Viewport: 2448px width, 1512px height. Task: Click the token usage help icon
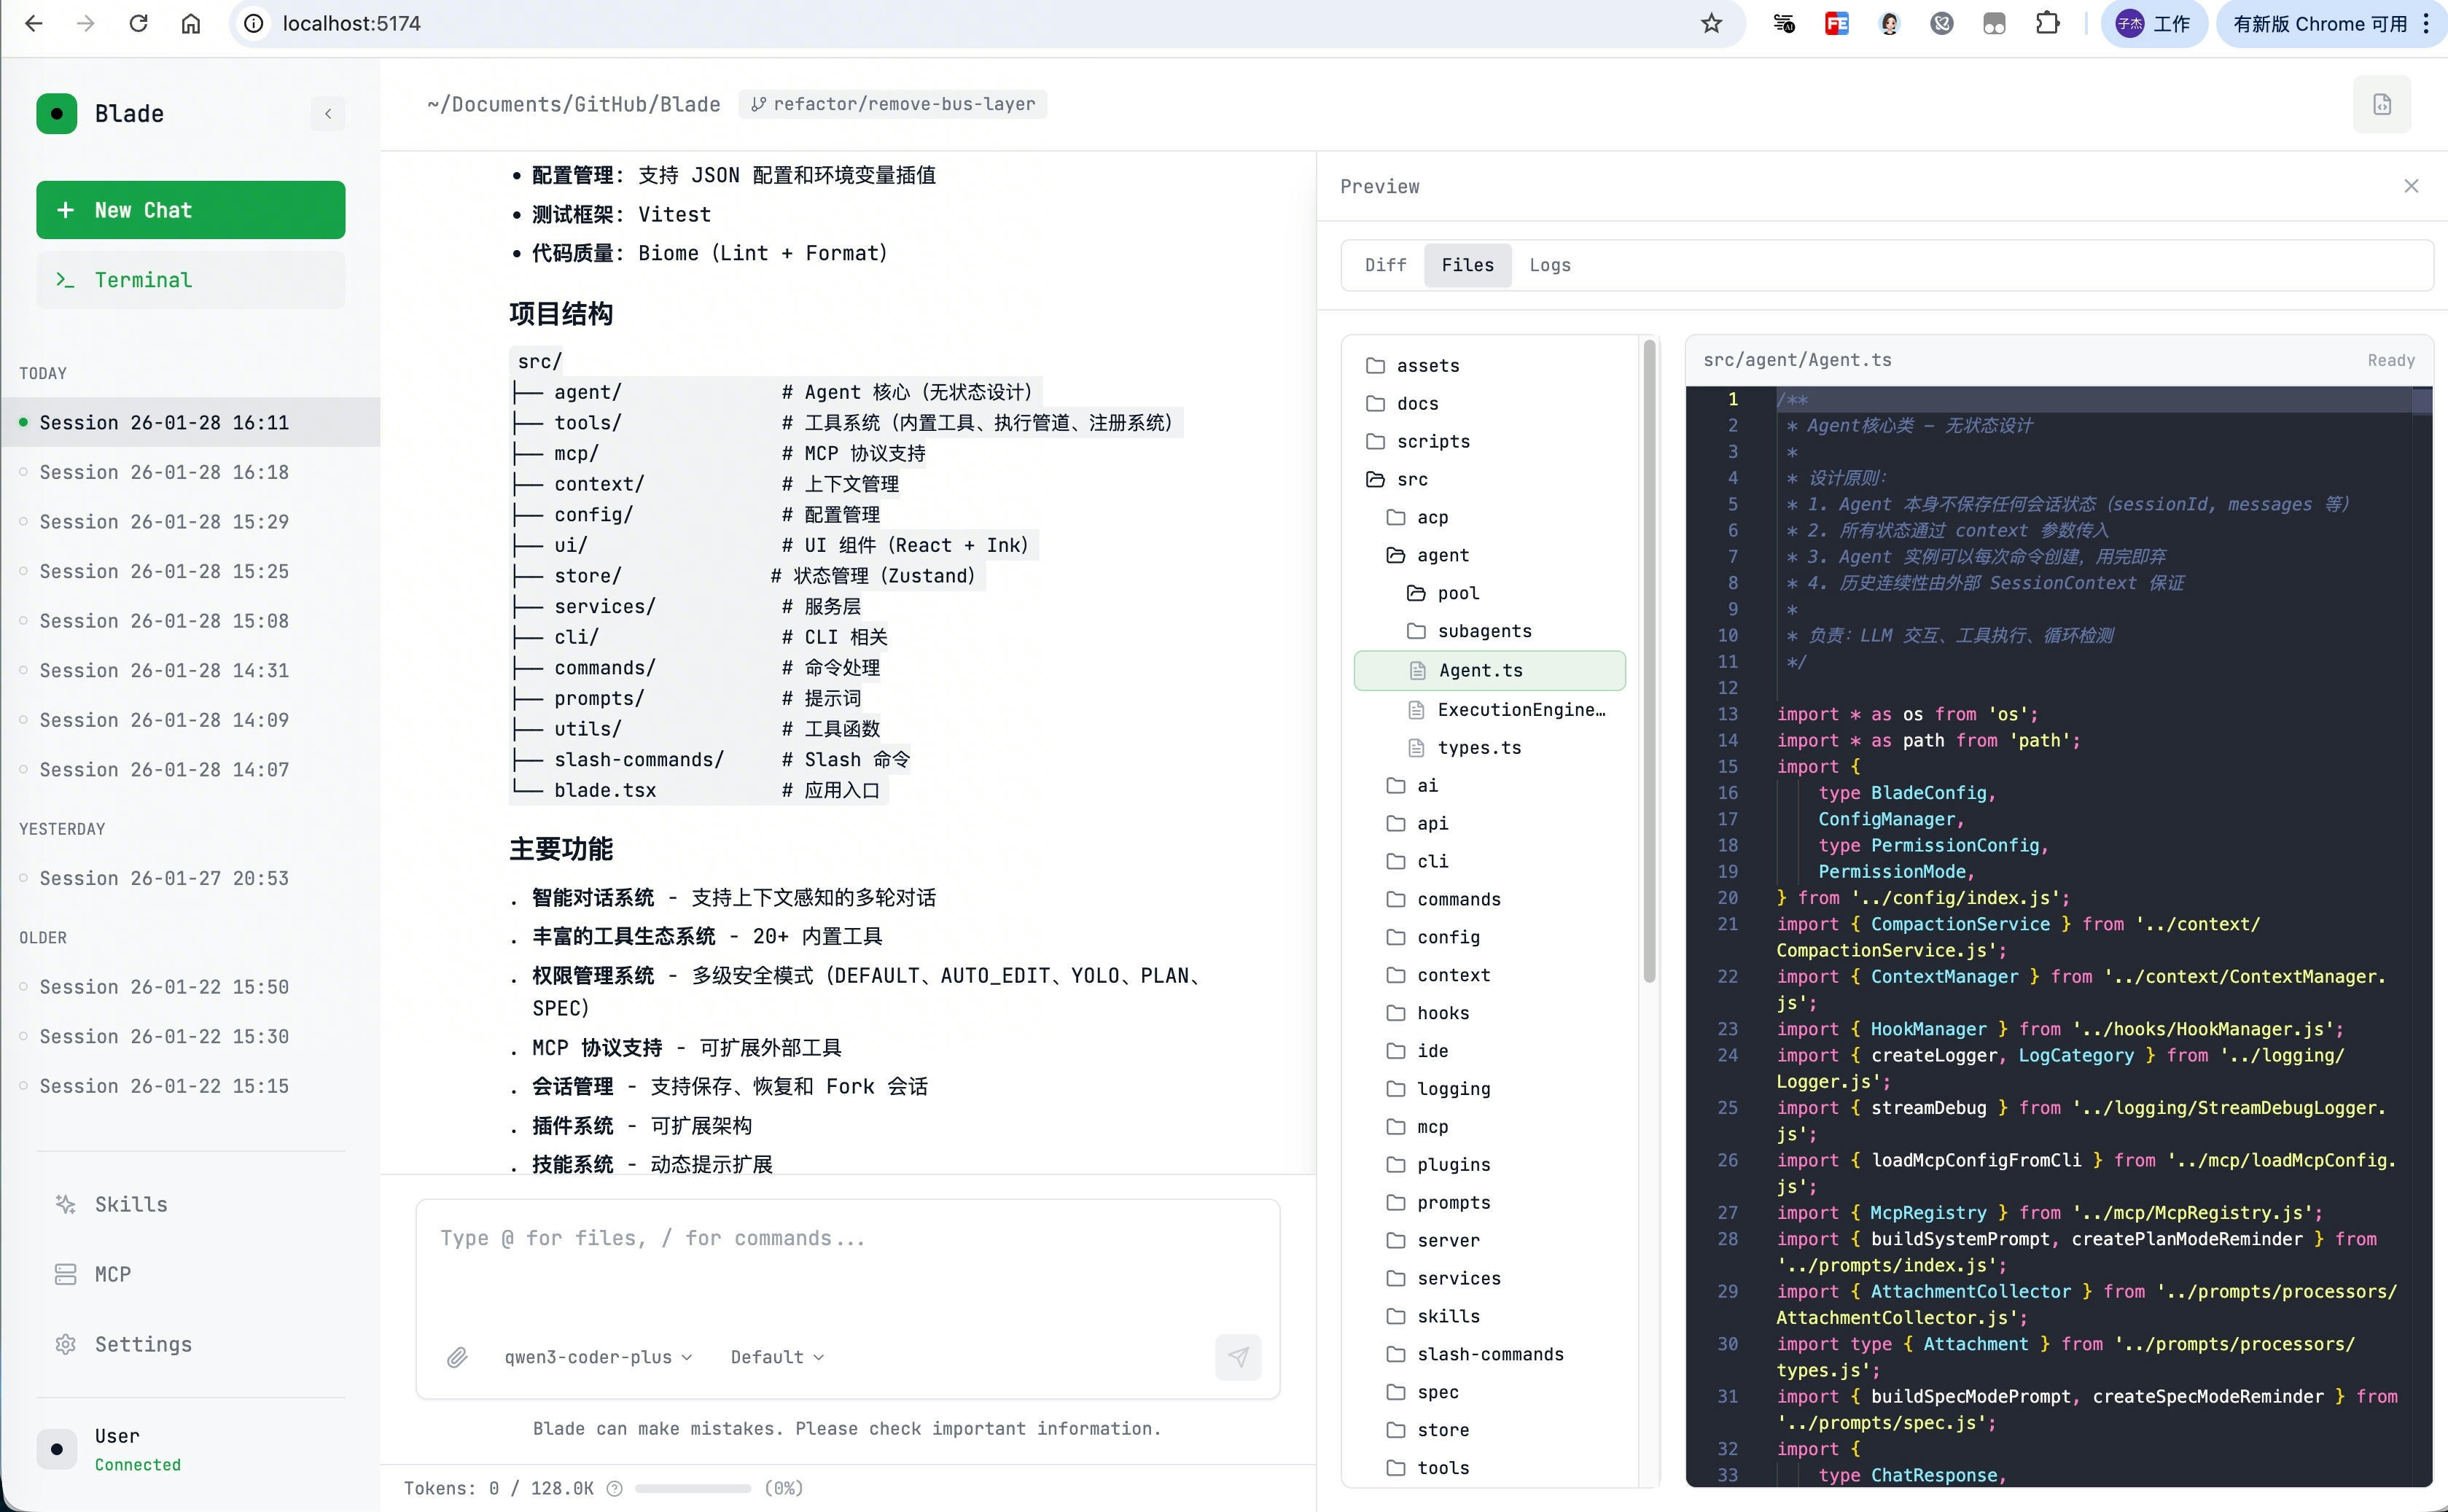coord(617,1488)
